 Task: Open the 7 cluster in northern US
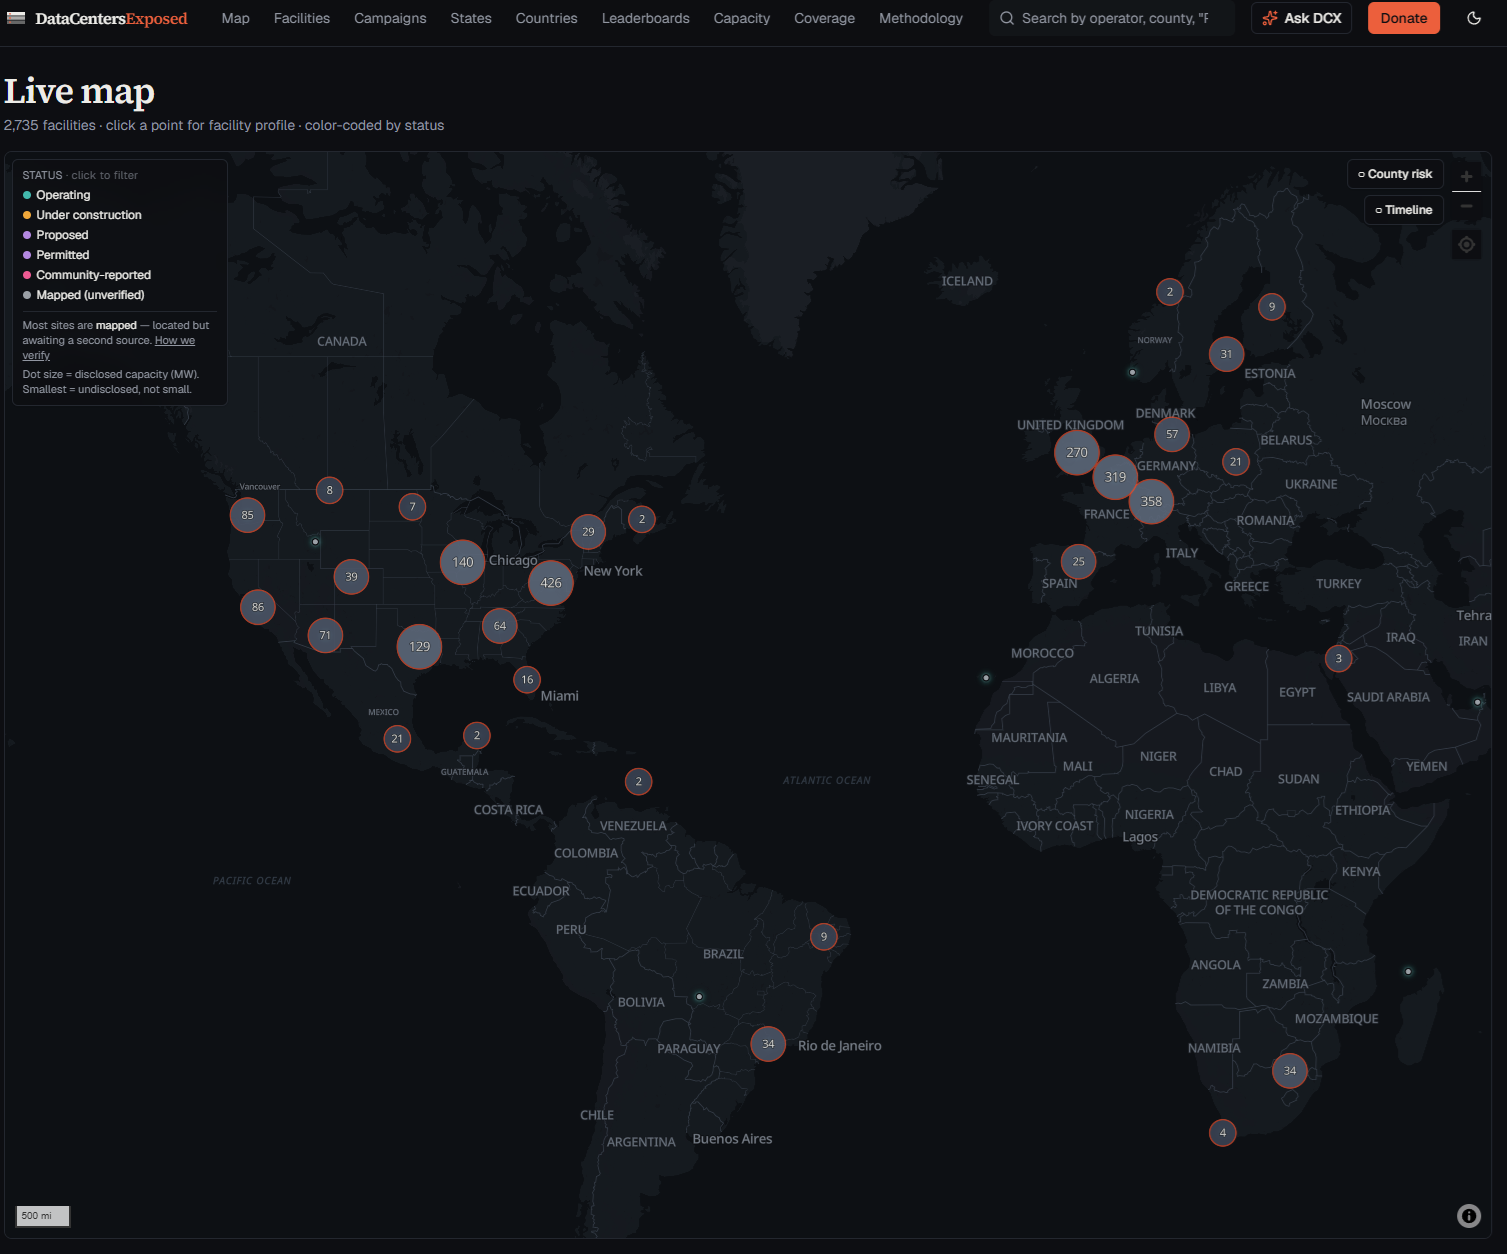(412, 507)
